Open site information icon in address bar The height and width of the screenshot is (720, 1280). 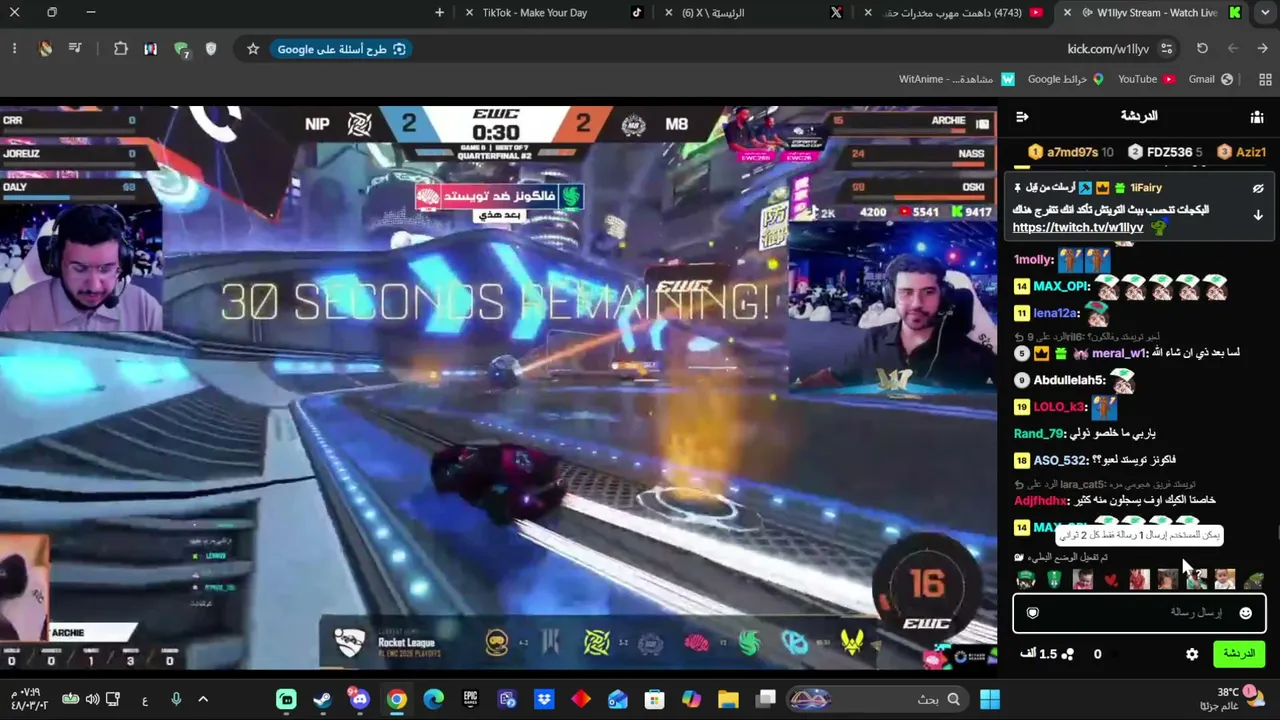point(1167,49)
